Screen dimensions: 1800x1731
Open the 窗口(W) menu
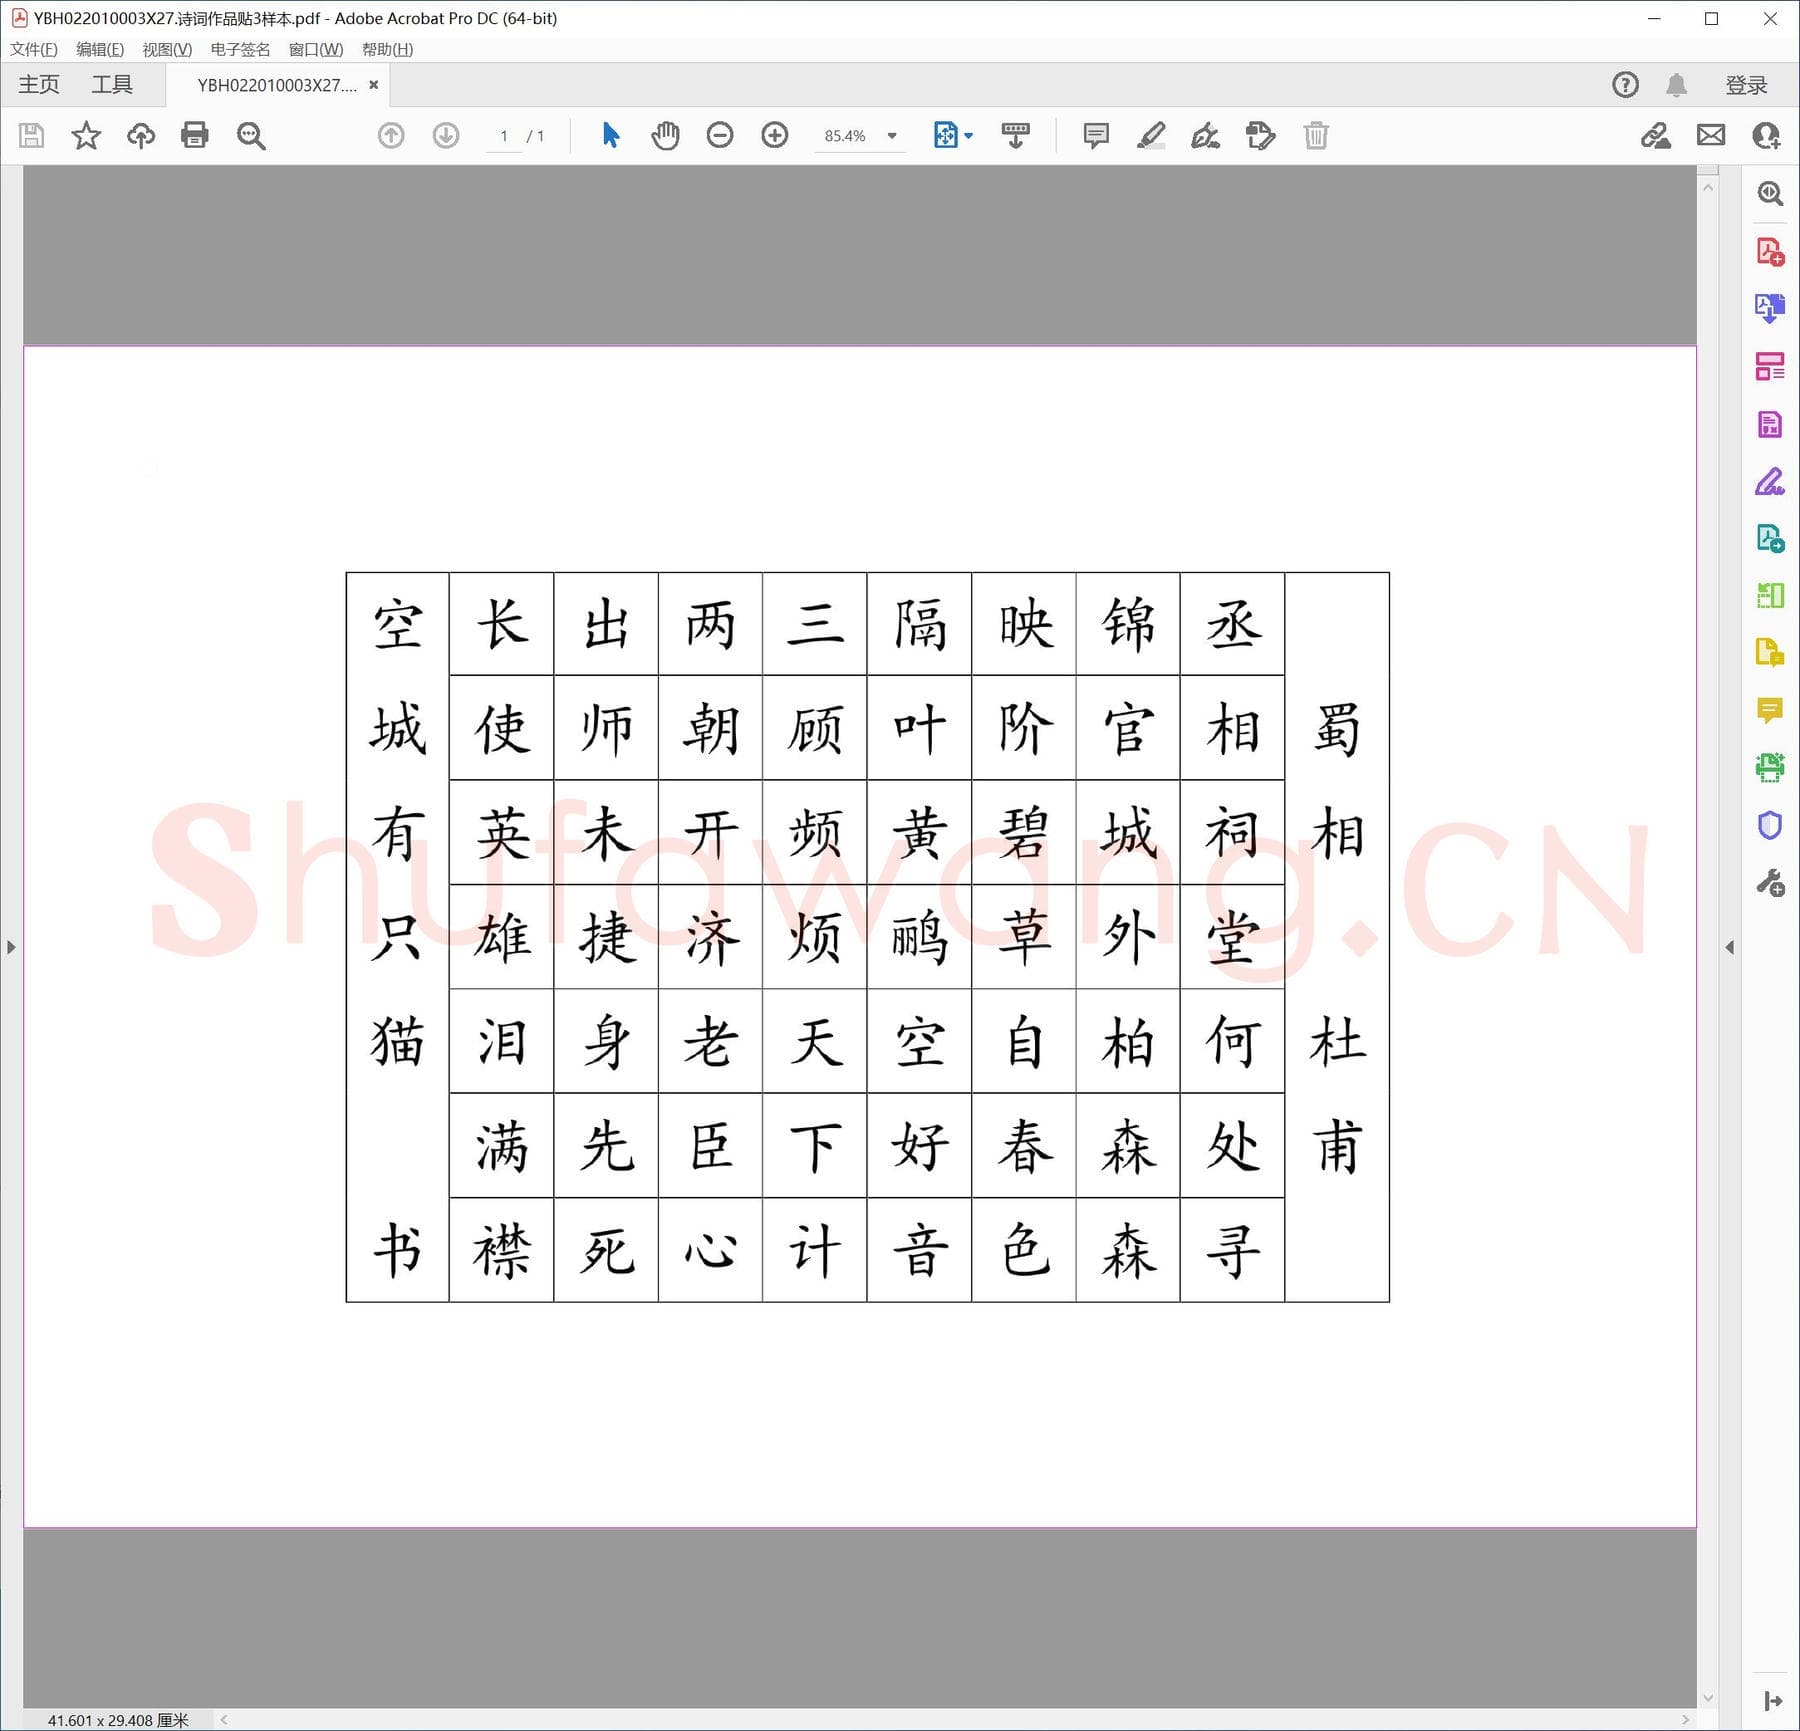[x=316, y=49]
